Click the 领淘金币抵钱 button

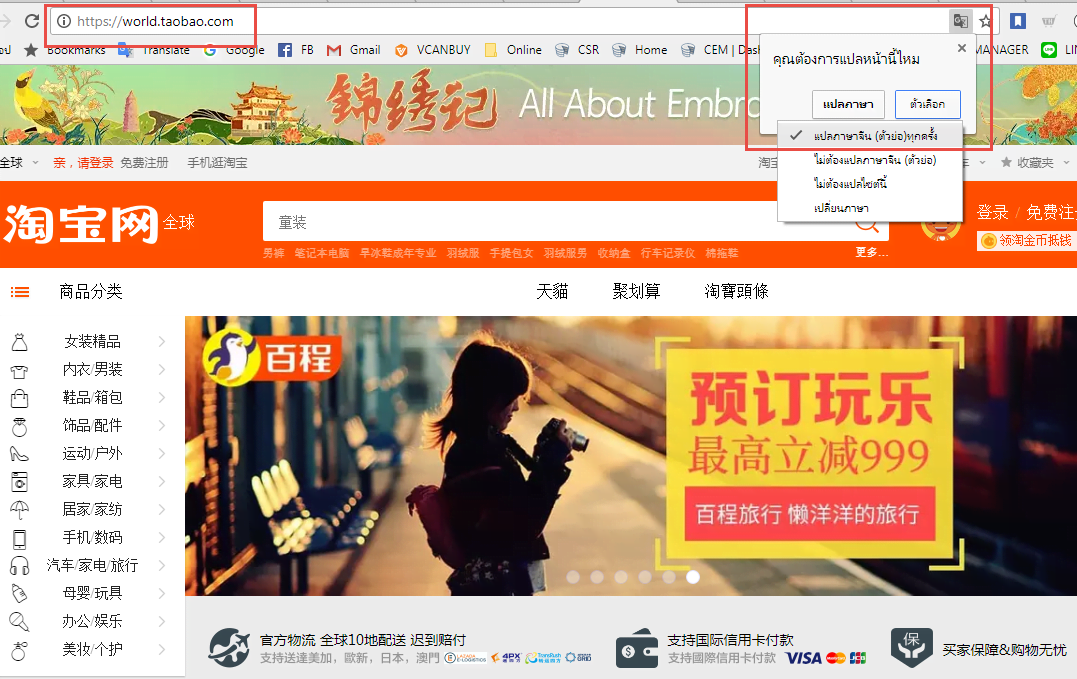[1027, 240]
